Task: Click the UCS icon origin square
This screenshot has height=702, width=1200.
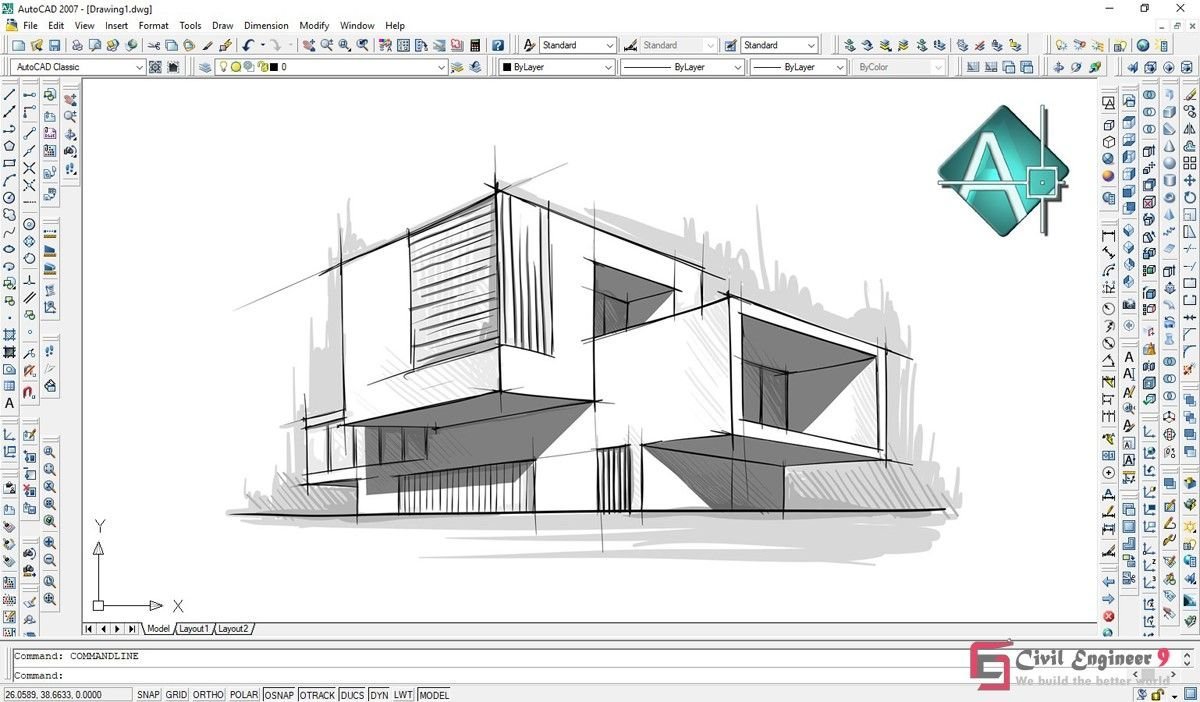Action: click(x=98, y=606)
